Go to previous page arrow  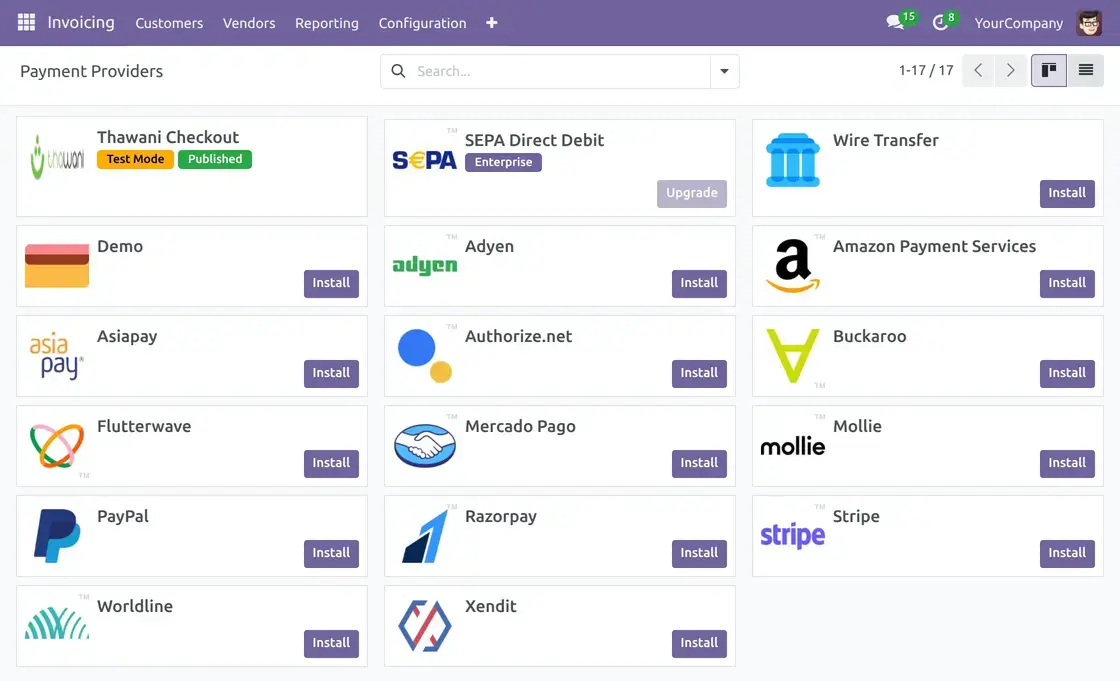click(978, 70)
